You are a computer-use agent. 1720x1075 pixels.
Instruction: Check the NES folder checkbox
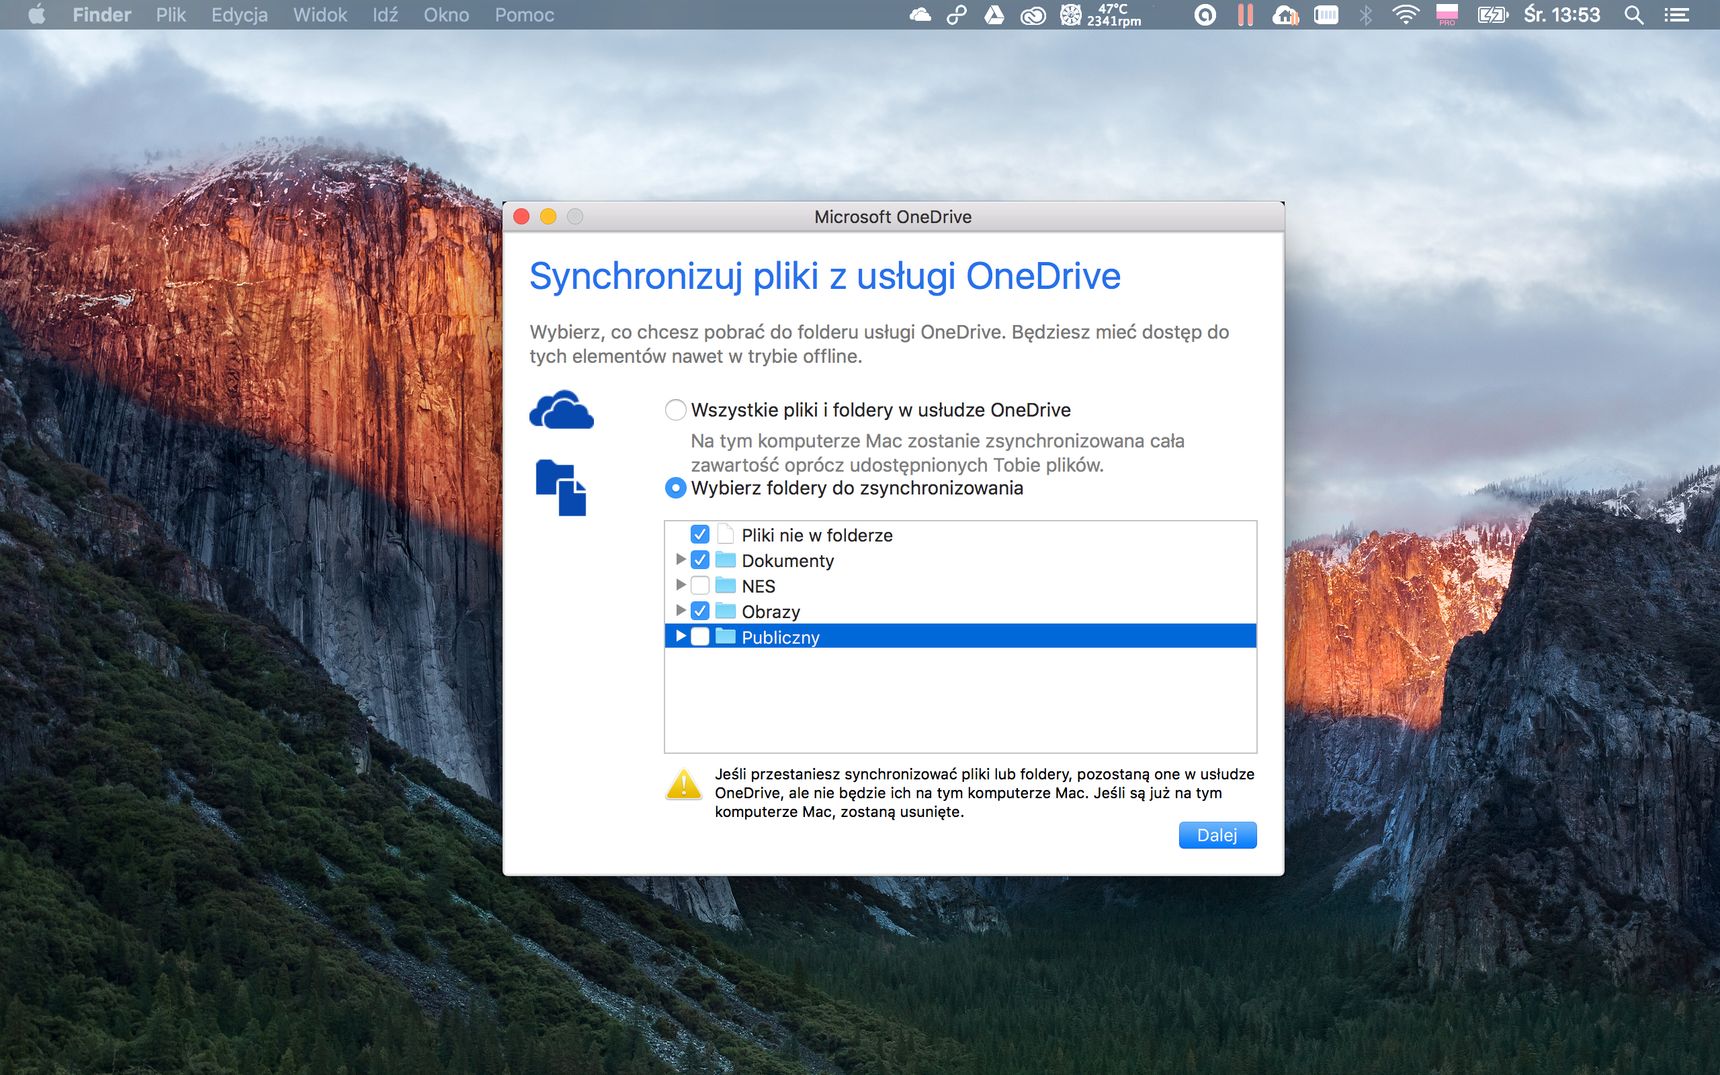click(x=700, y=586)
